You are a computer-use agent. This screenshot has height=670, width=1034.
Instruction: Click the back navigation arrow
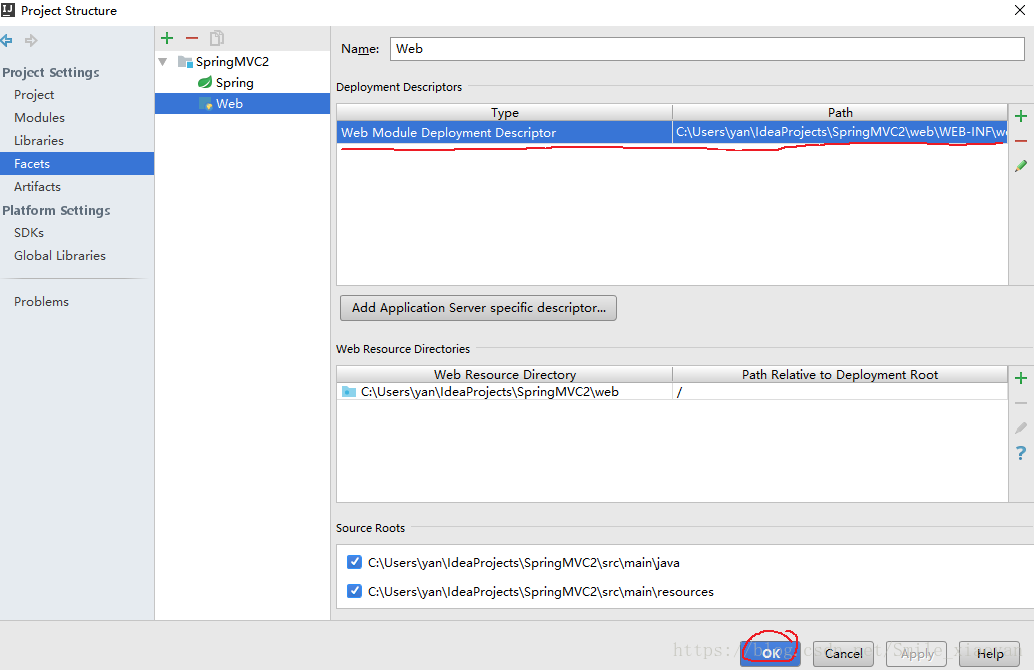[x=7, y=40]
